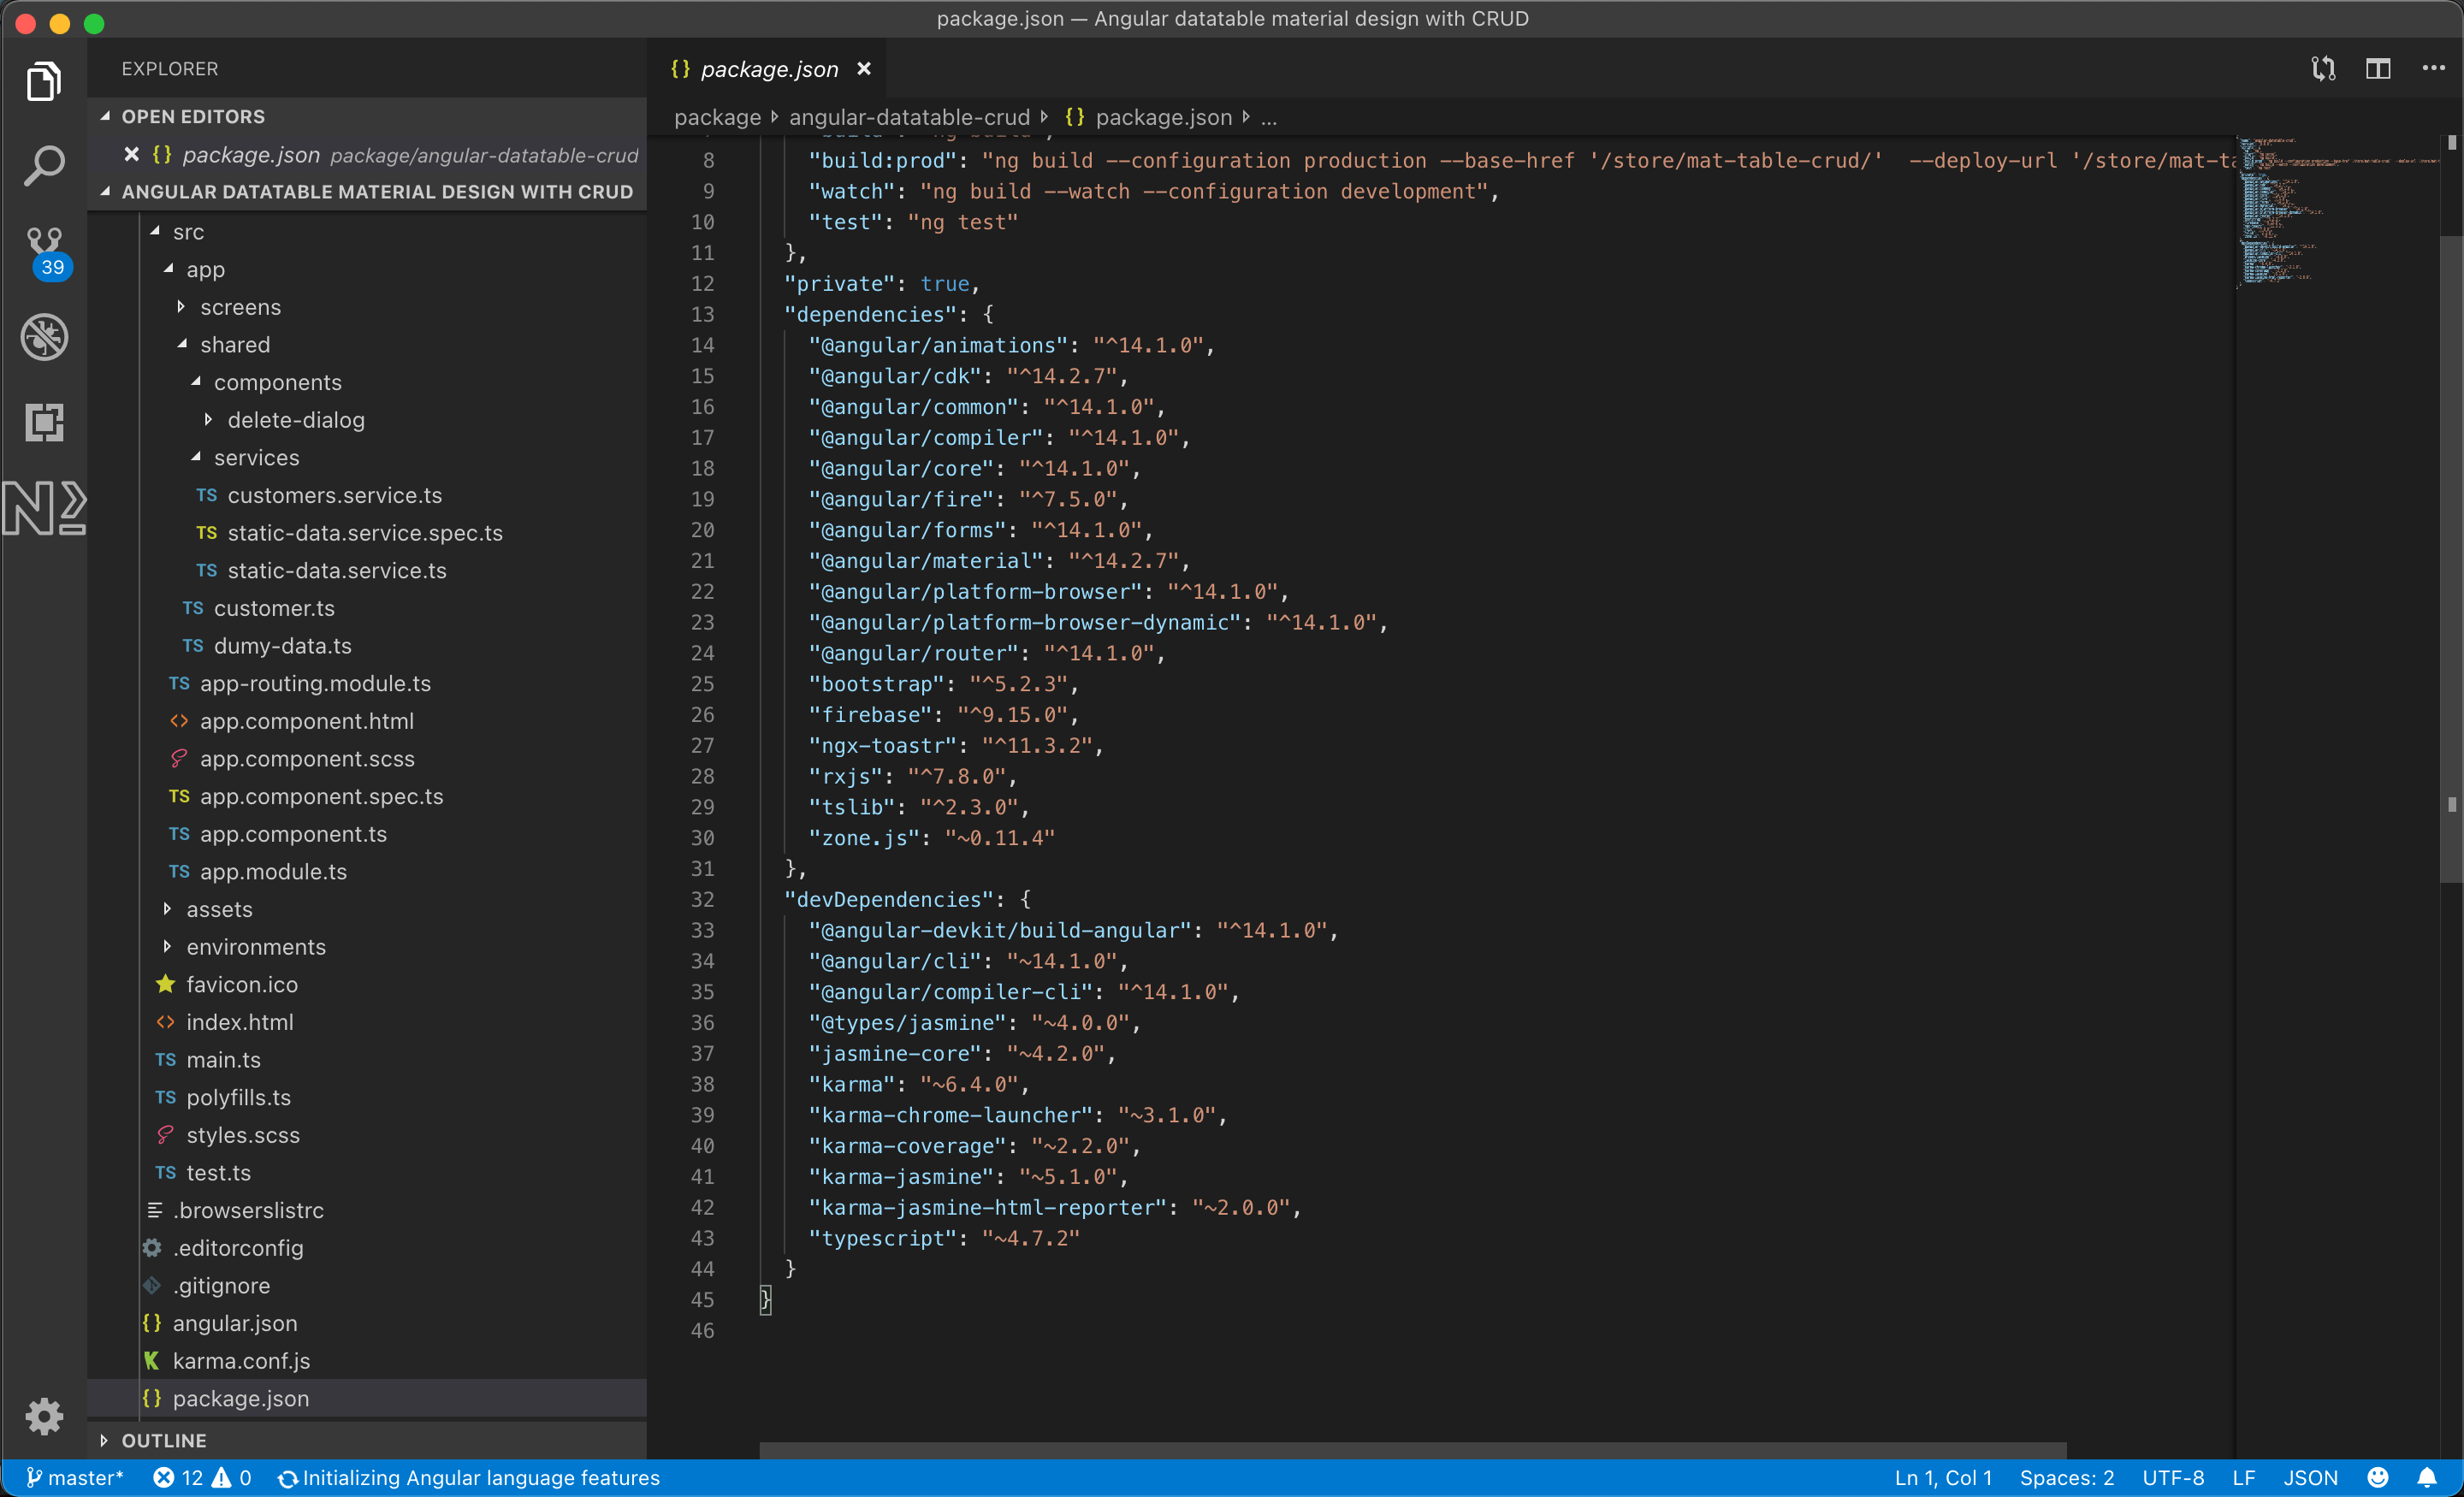The image size is (2464, 1497).
Task: Click the Explorer panel title
Action: [x=170, y=68]
